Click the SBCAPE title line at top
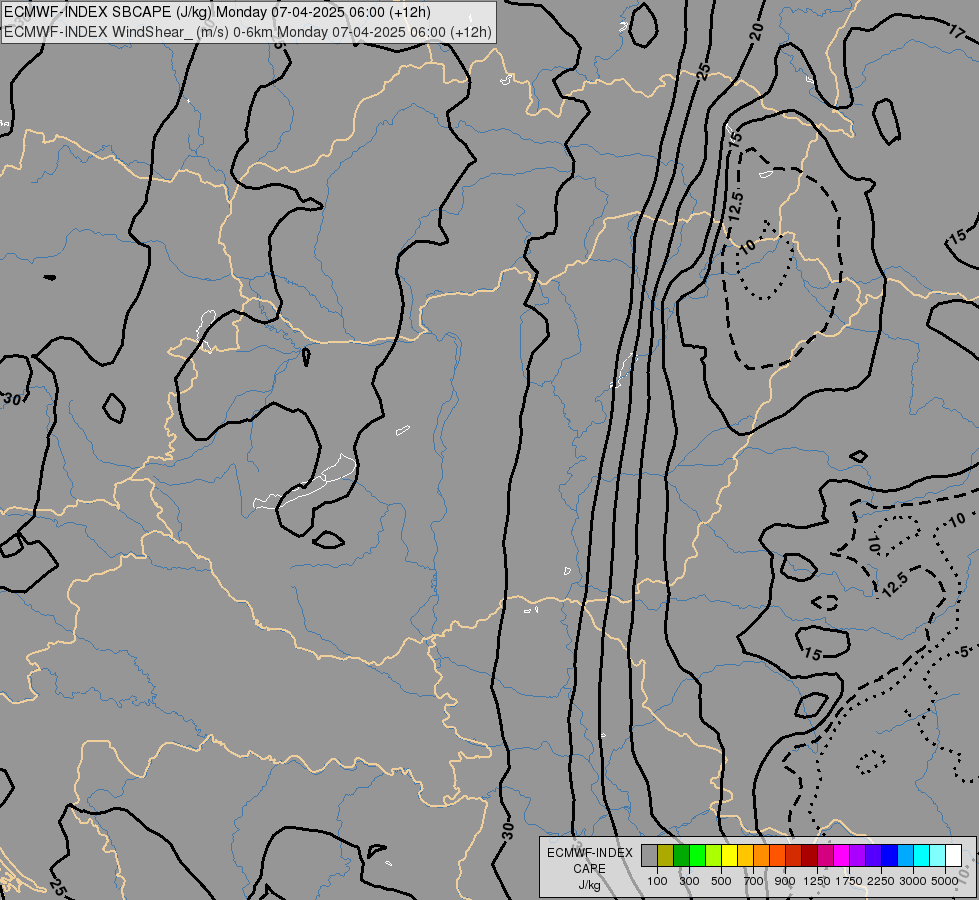Screen dimensions: 979x900 217,12
